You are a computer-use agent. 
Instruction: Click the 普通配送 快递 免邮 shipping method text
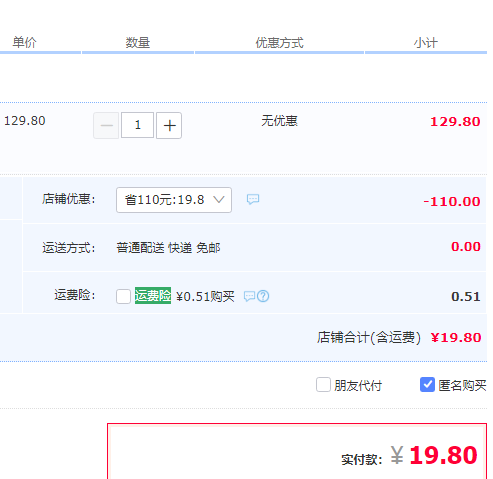[x=168, y=248]
